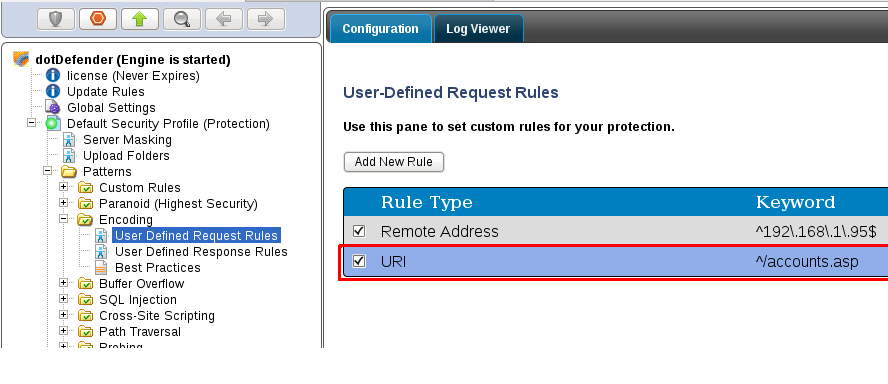Image resolution: width=888 pixels, height=384 pixels.
Task: Expand the Custom Rules folder
Action: point(63,186)
